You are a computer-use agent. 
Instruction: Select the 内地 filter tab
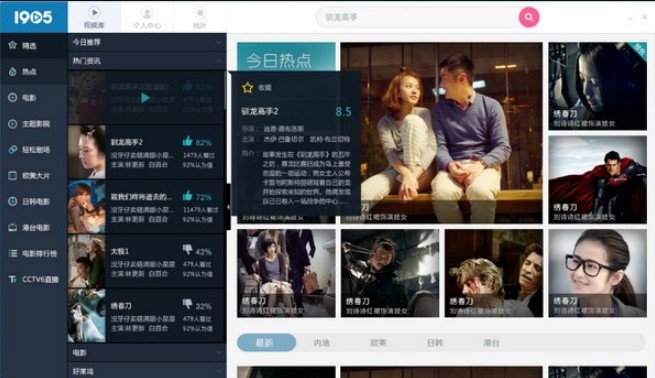pos(322,343)
